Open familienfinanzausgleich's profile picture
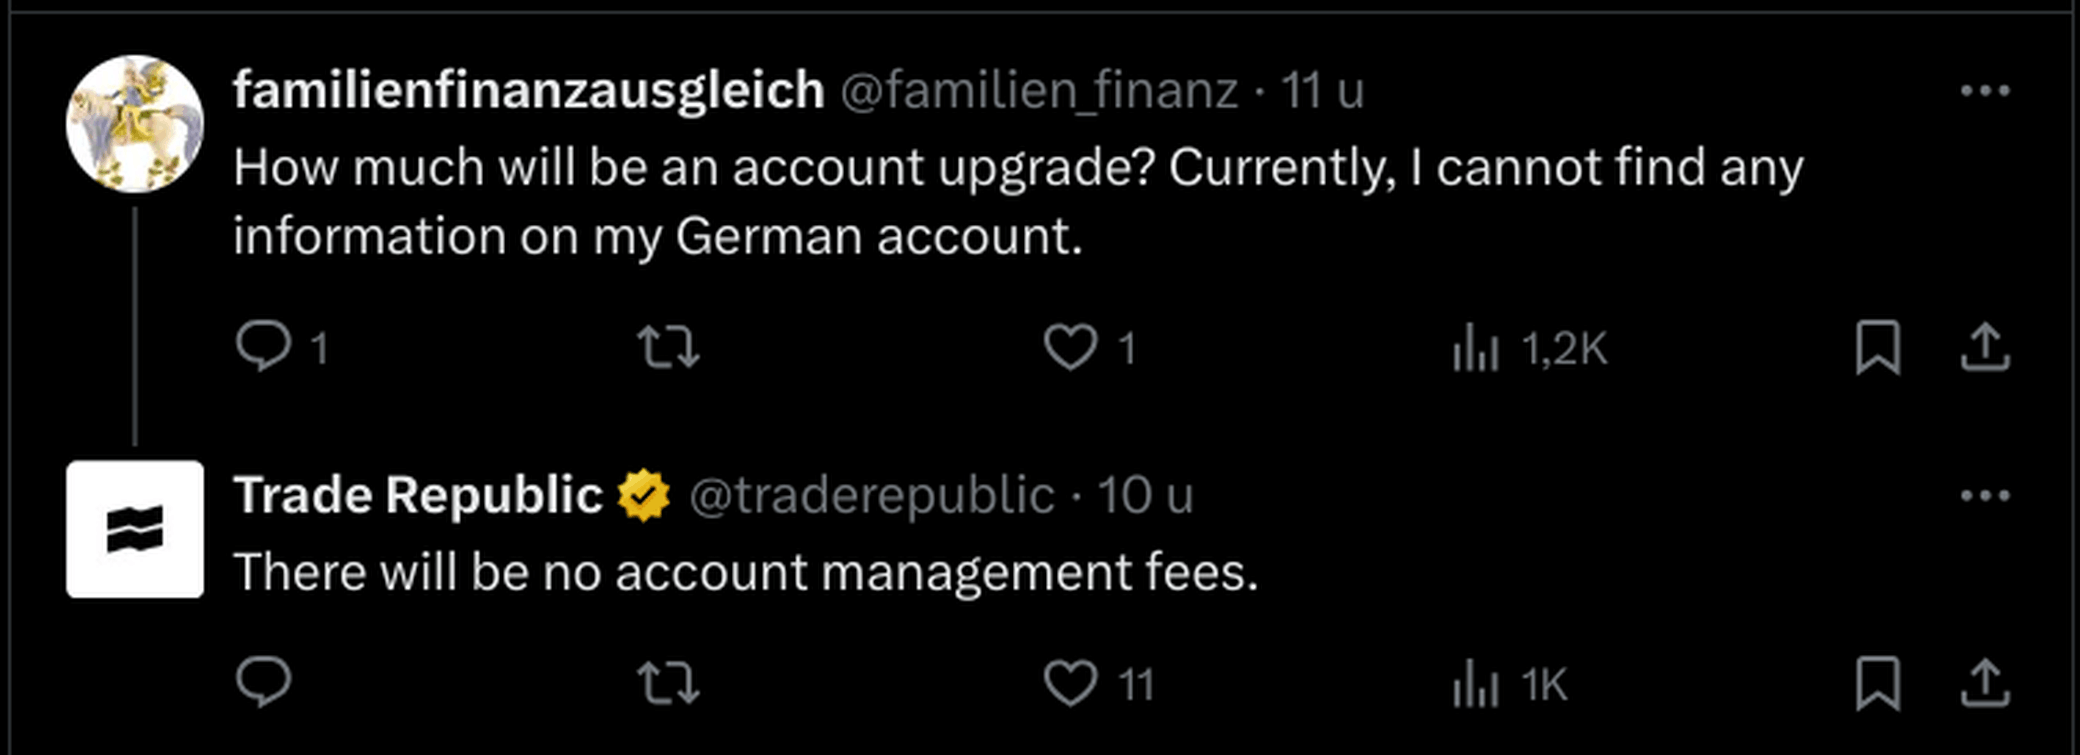The width and height of the screenshot is (2080, 755). point(135,124)
